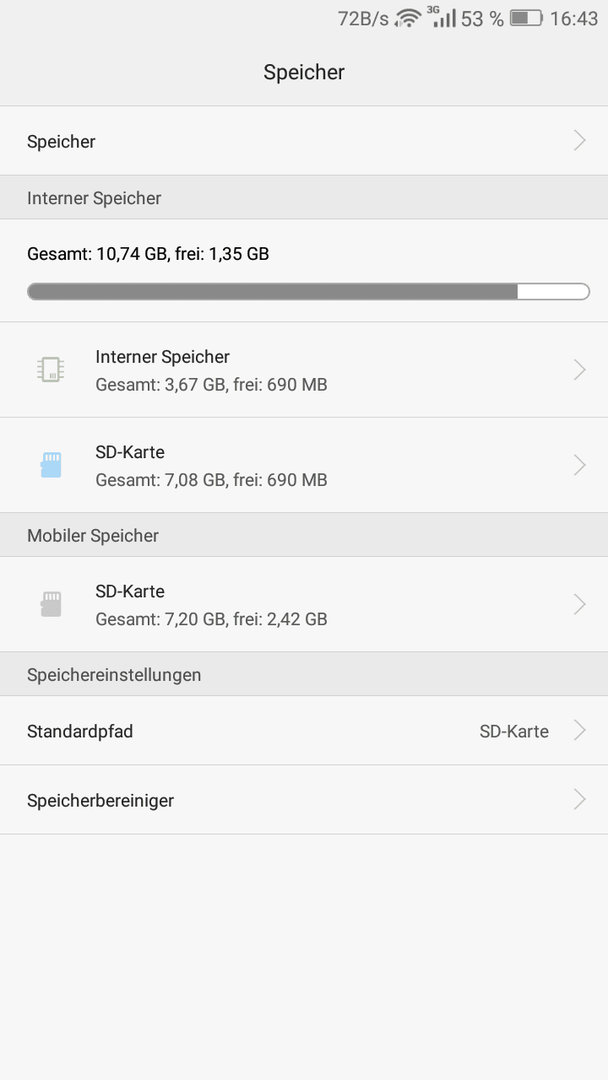
Task: Tap the Wi-Fi status icon
Action: (408, 19)
